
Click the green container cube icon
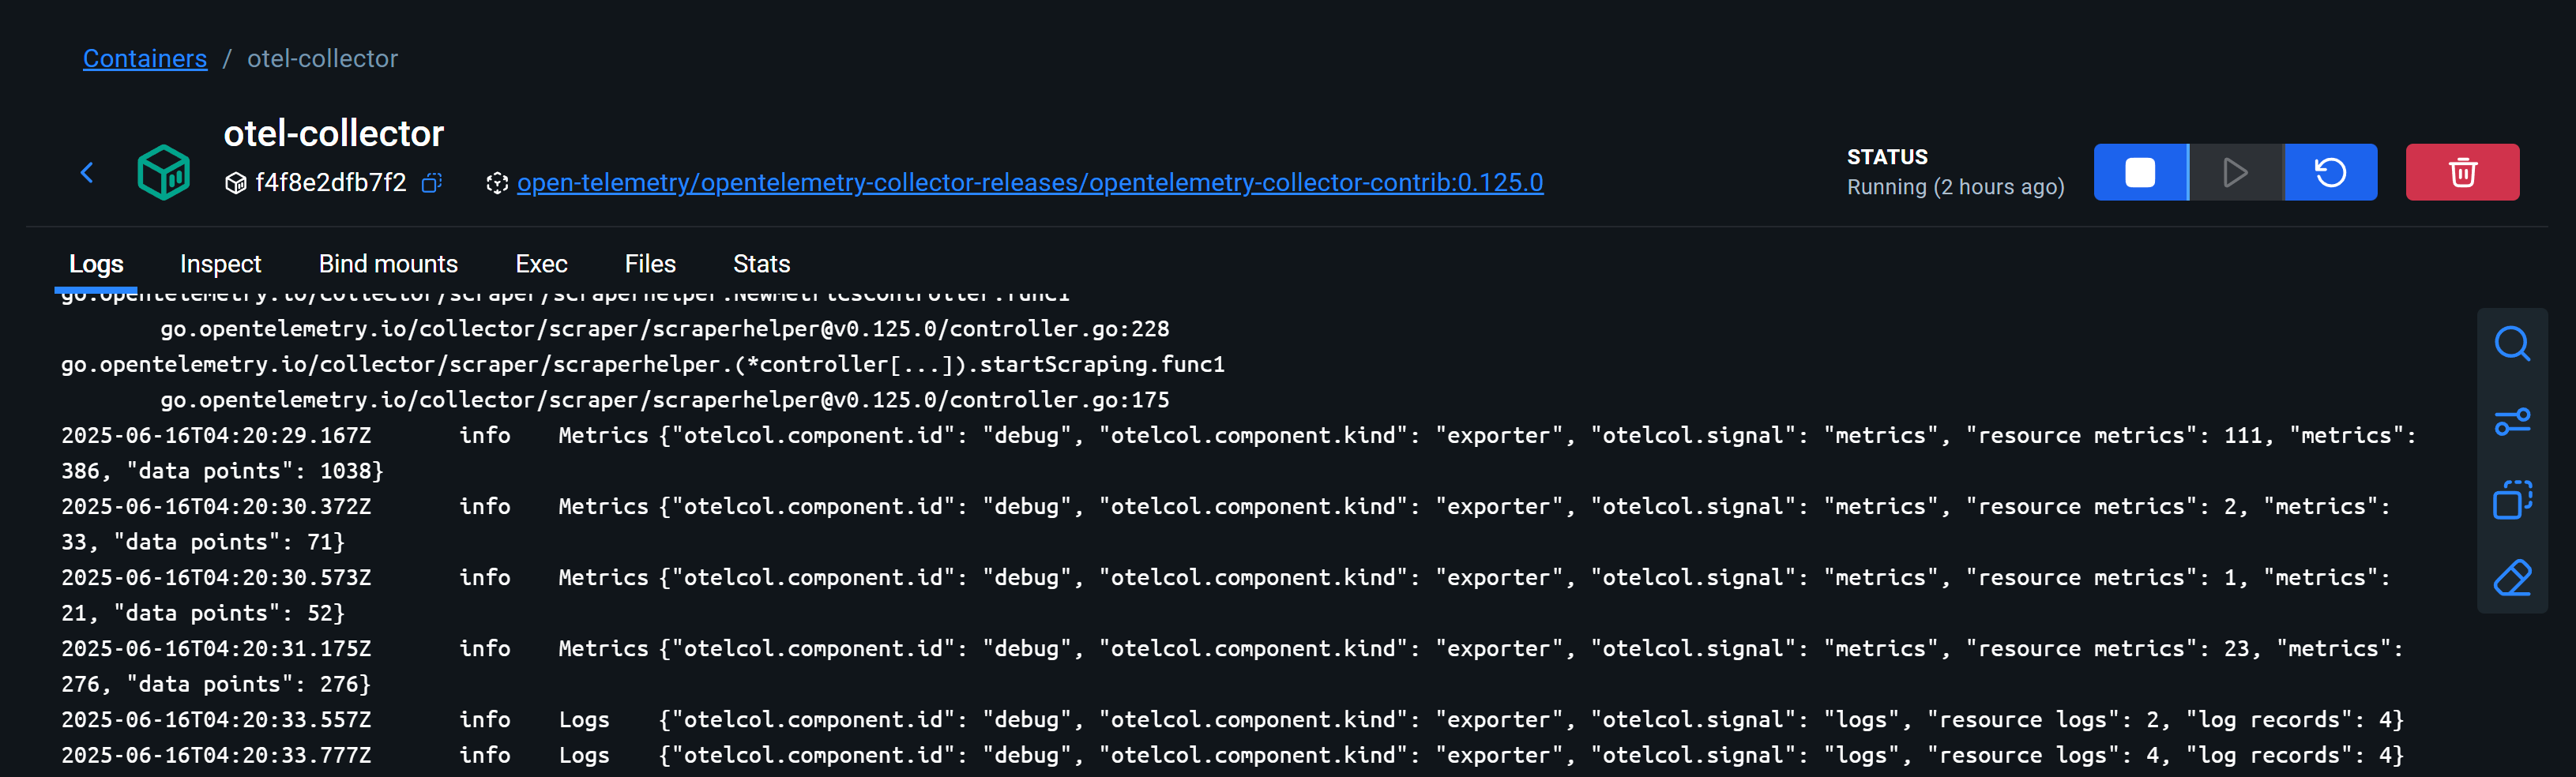[164, 172]
